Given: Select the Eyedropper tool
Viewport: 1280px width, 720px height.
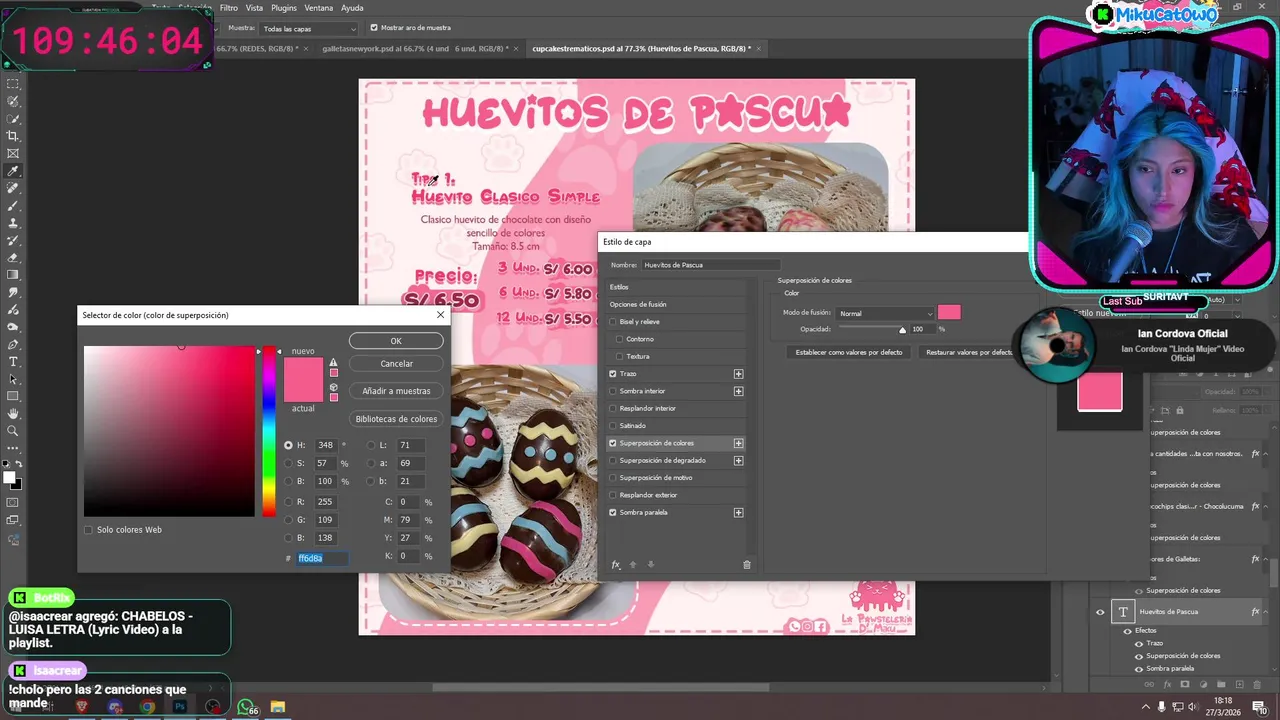Looking at the screenshot, I should [13, 171].
